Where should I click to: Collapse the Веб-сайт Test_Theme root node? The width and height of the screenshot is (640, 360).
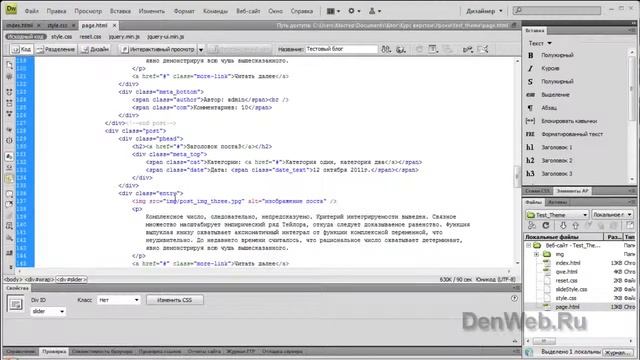pos(529,245)
